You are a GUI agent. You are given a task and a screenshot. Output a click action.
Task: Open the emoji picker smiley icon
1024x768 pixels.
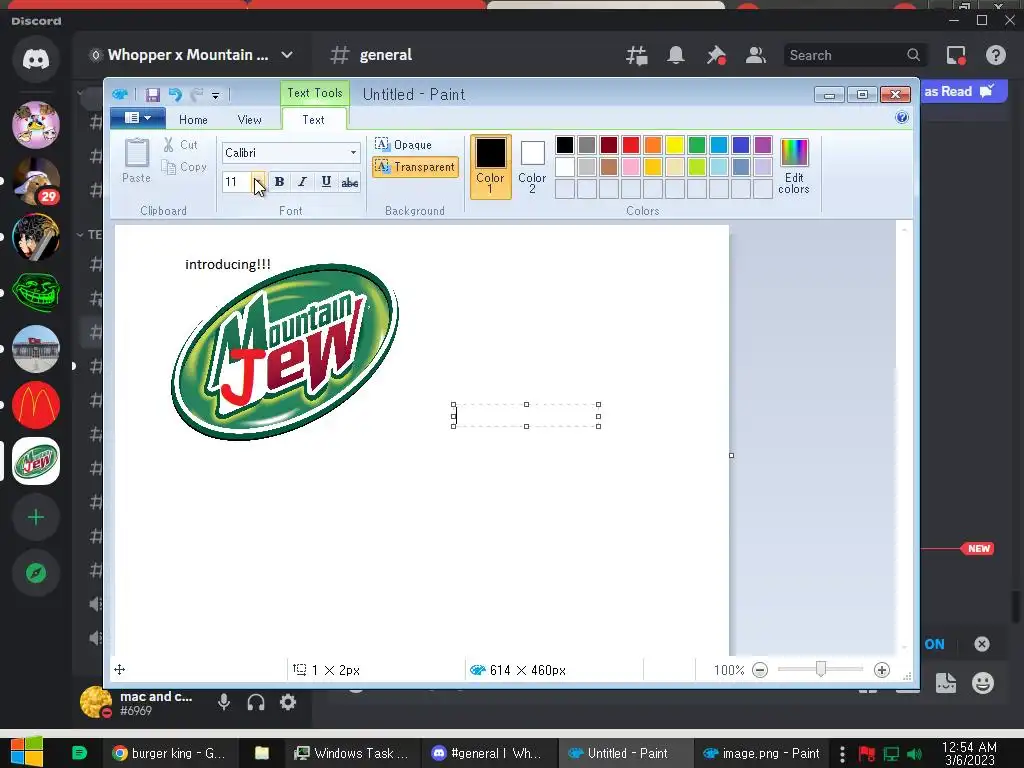[983, 683]
